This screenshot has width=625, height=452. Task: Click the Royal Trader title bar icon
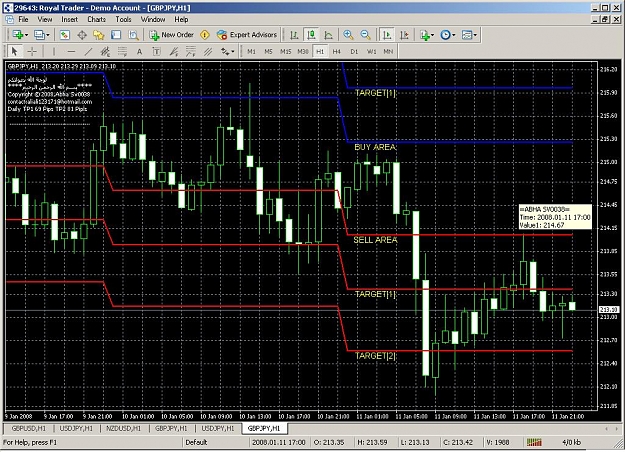pos(8,8)
